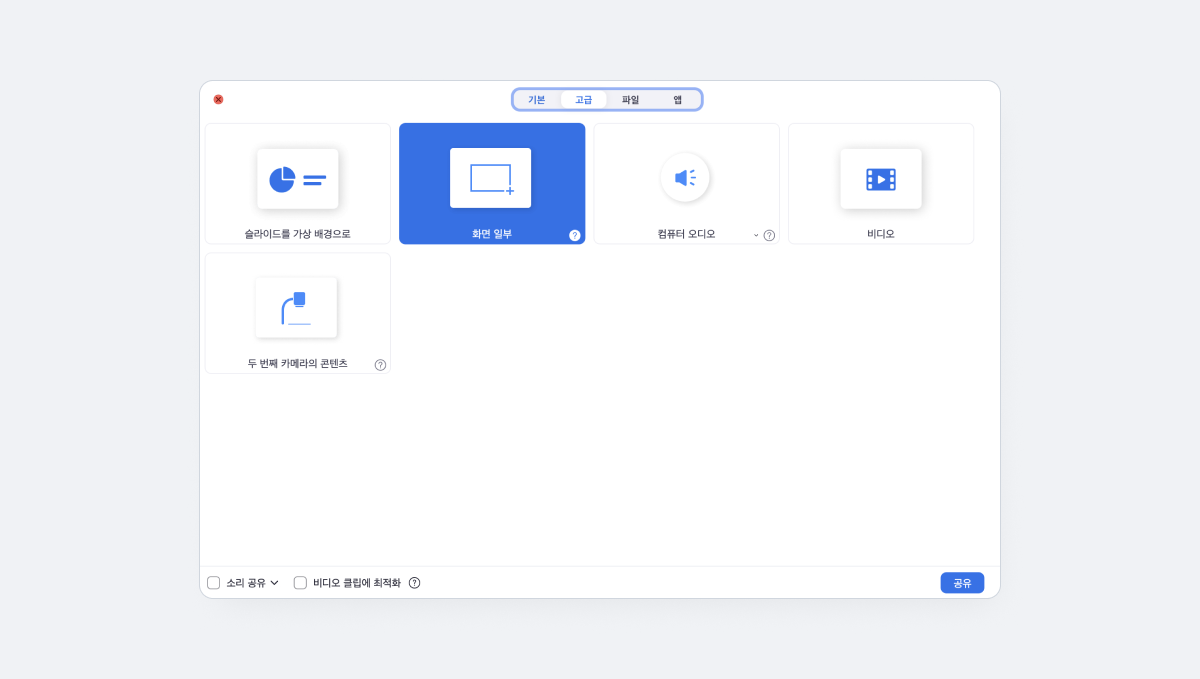The width and height of the screenshot is (1200, 679).
Task: Click the 컴퓨터 오디오 label
Action: [686, 234]
